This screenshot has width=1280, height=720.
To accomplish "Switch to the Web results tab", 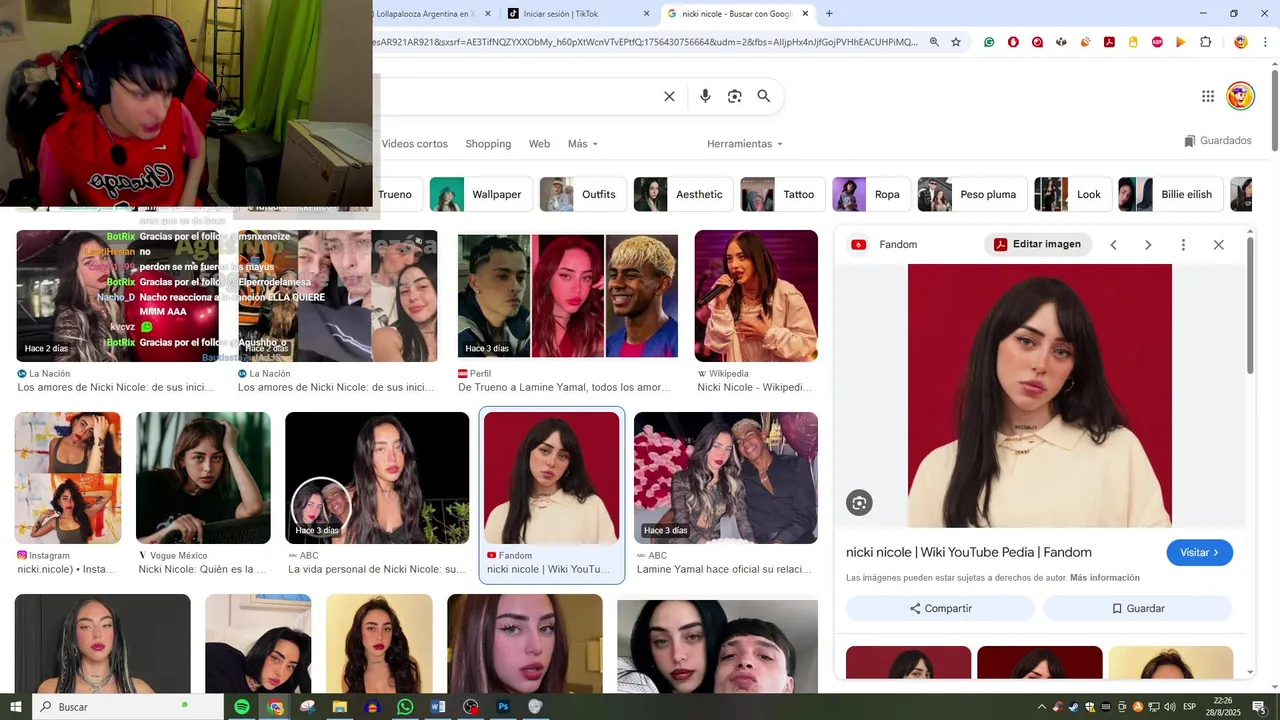I will coord(539,144).
